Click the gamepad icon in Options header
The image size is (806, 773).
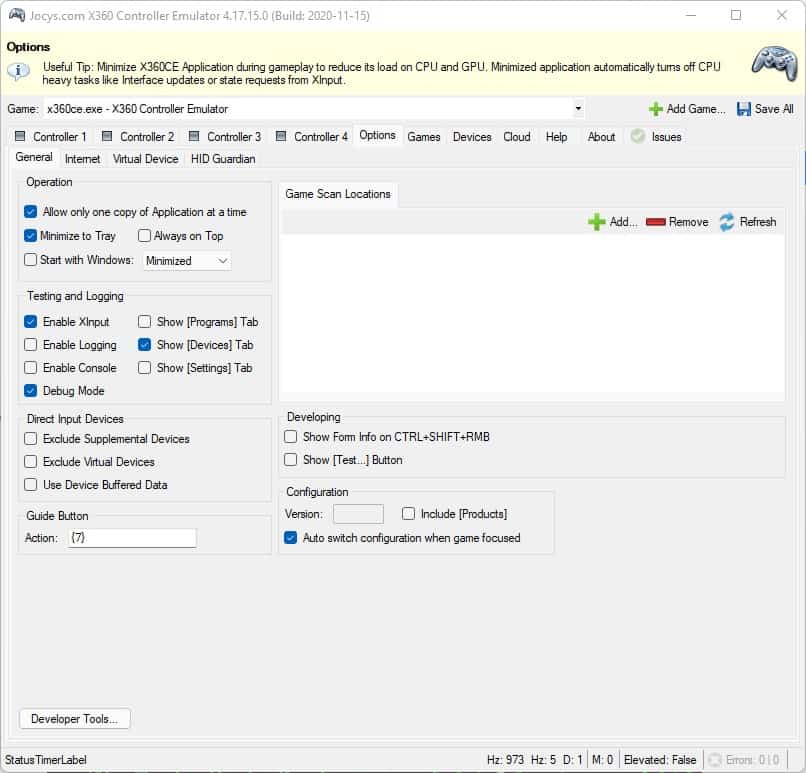pyautogui.click(x=774, y=64)
